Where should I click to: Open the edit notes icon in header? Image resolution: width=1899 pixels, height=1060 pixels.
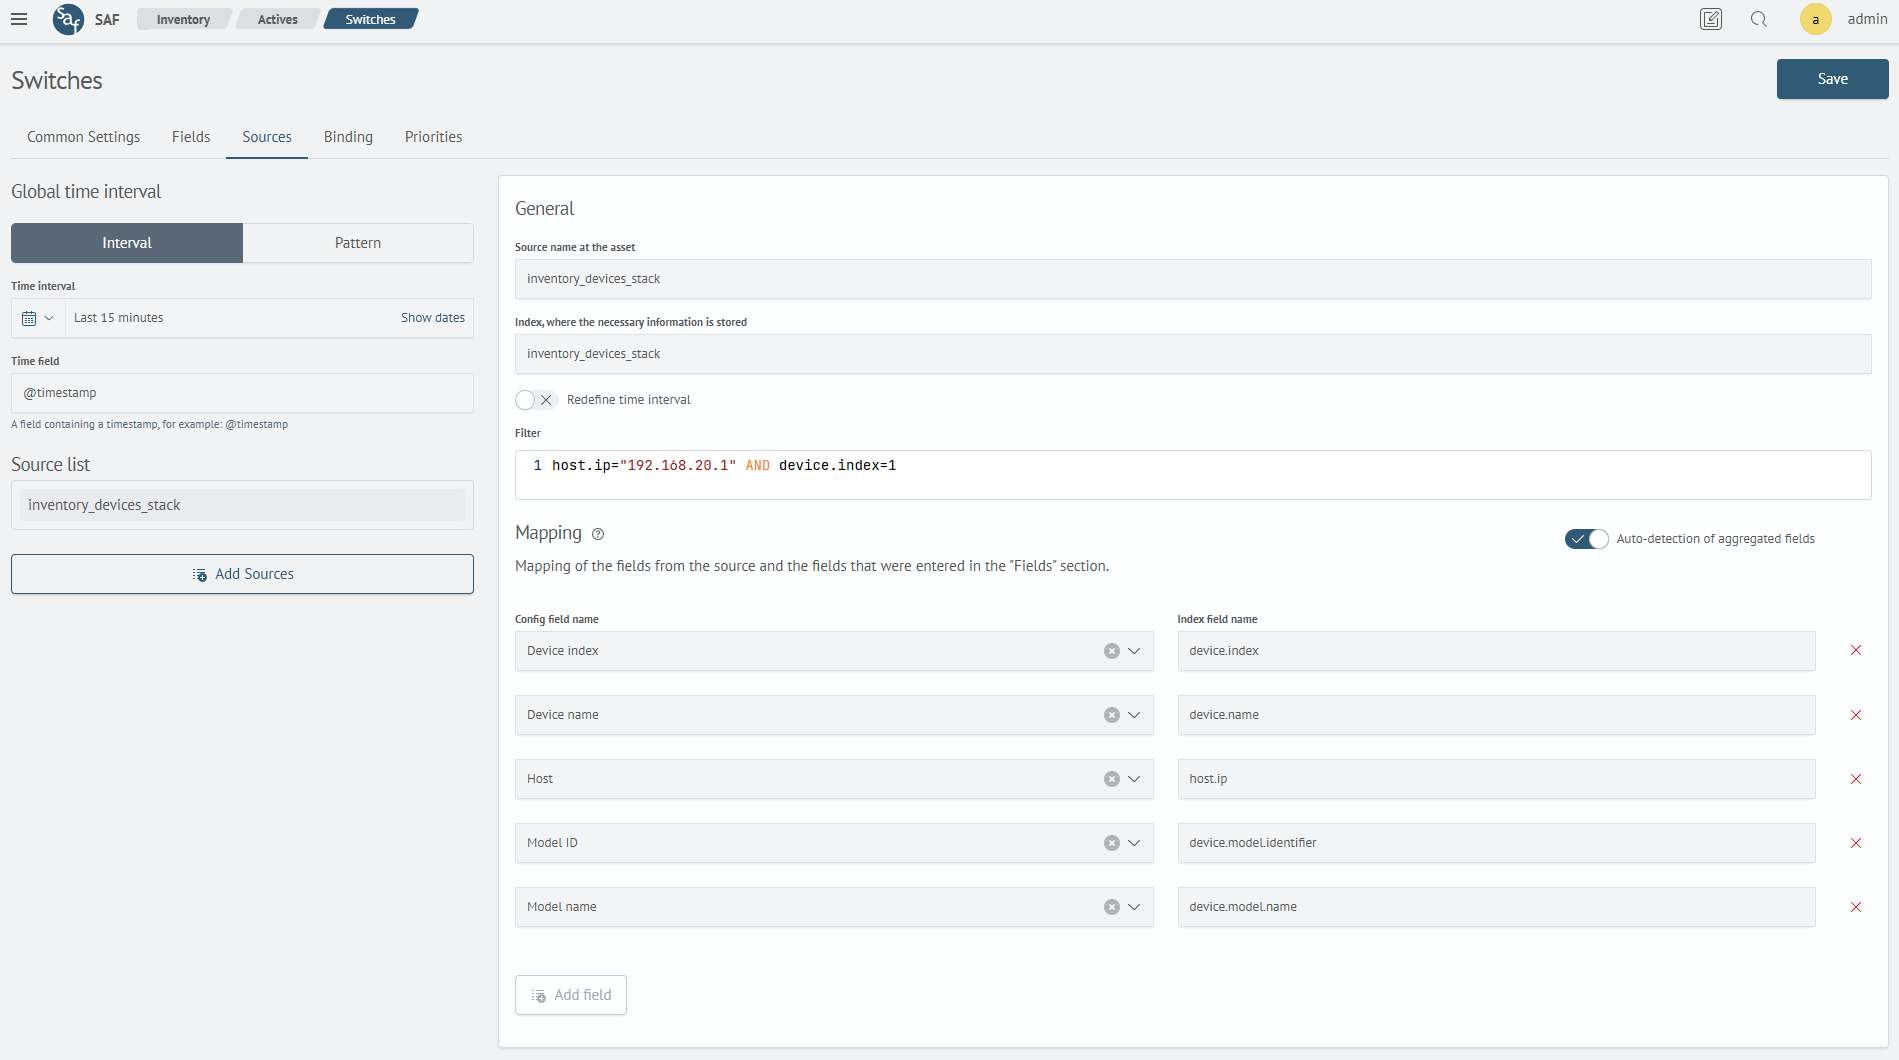1711,19
